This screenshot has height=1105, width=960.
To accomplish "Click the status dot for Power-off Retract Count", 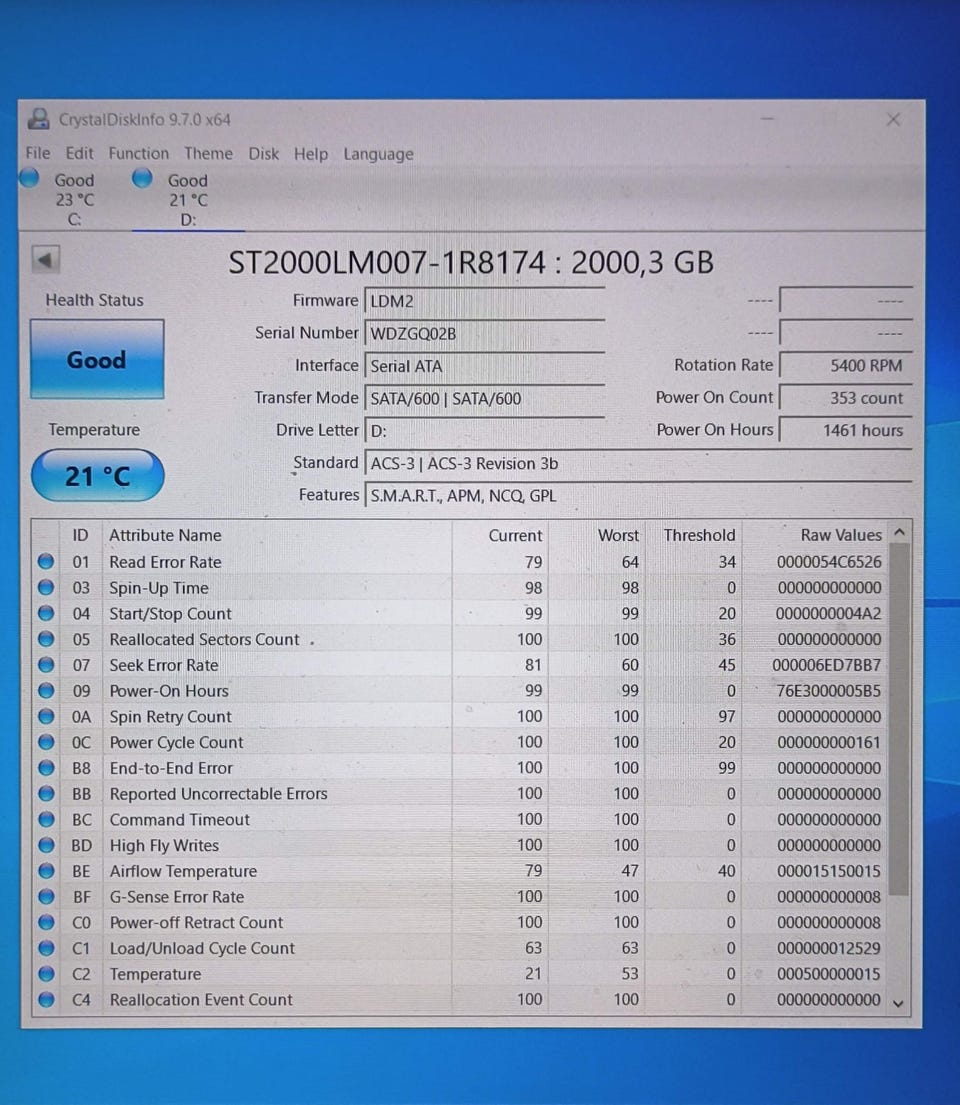I will (x=46, y=922).
